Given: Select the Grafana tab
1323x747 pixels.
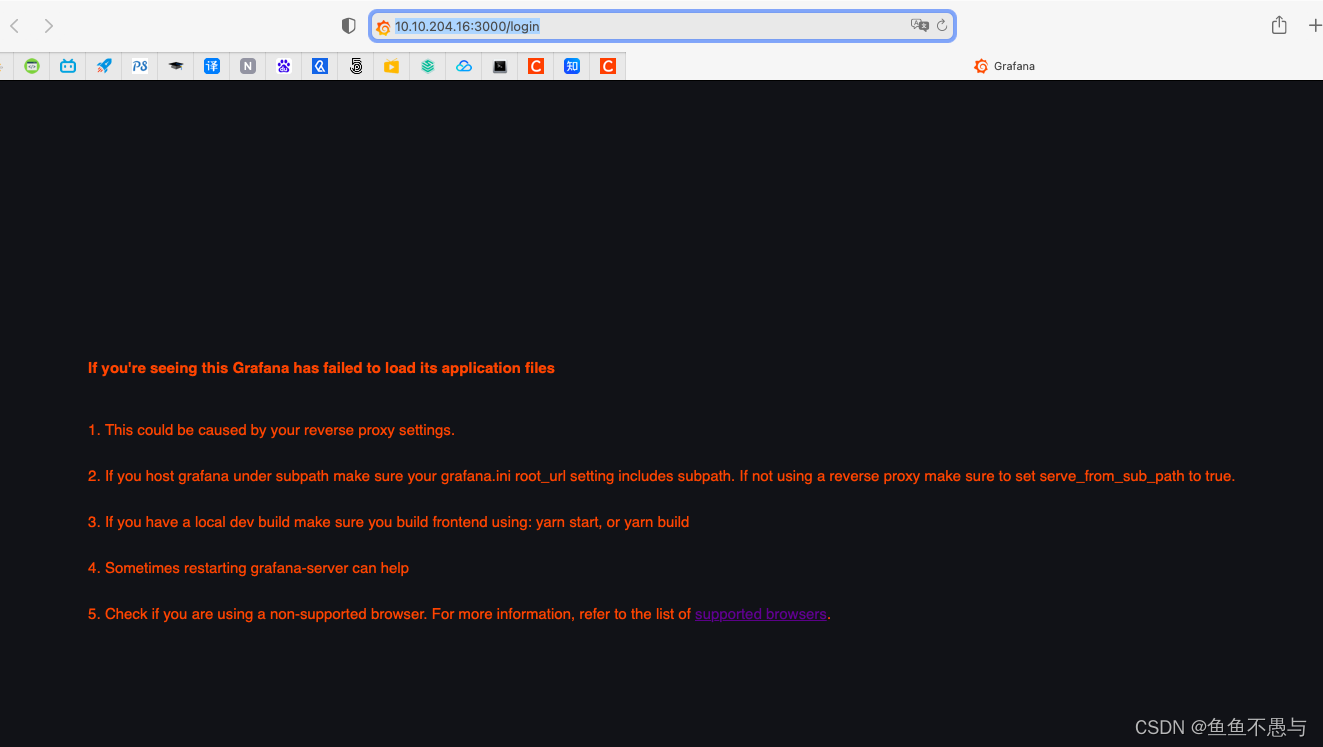Looking at the screenshot, I should (1004, 66).
